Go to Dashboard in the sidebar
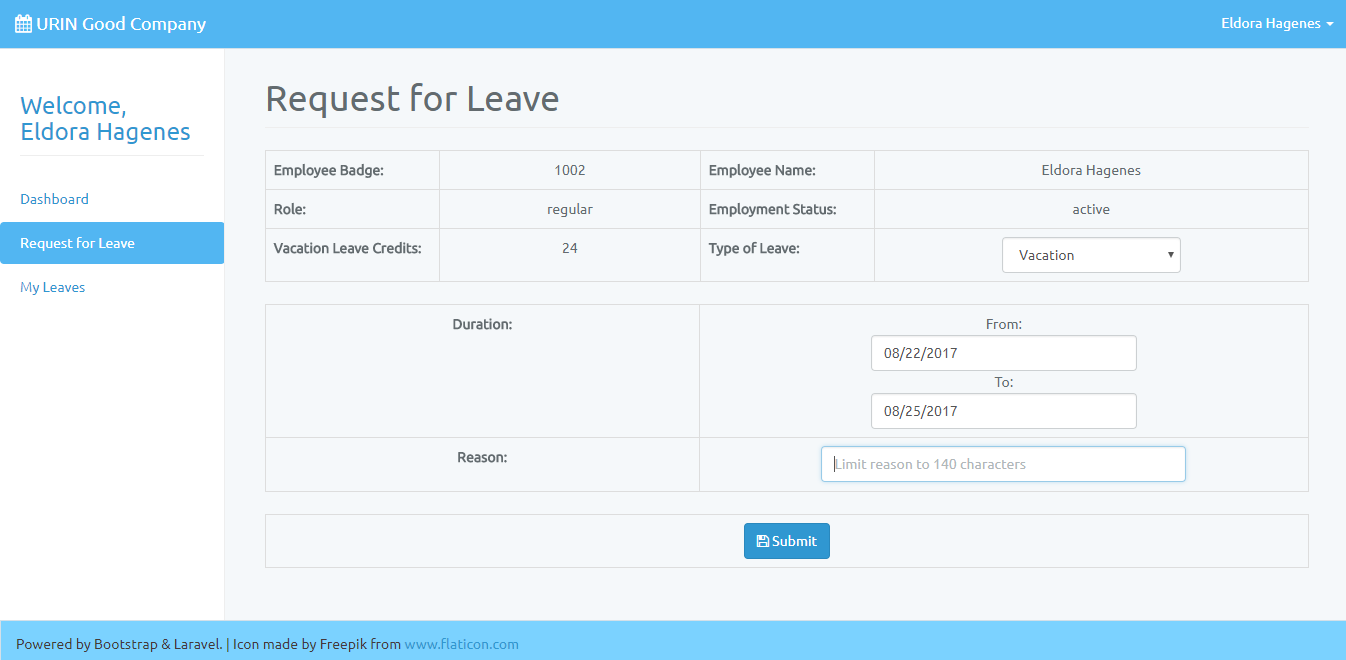Viewport: 1346px width, 660px height. click(54, 199)
